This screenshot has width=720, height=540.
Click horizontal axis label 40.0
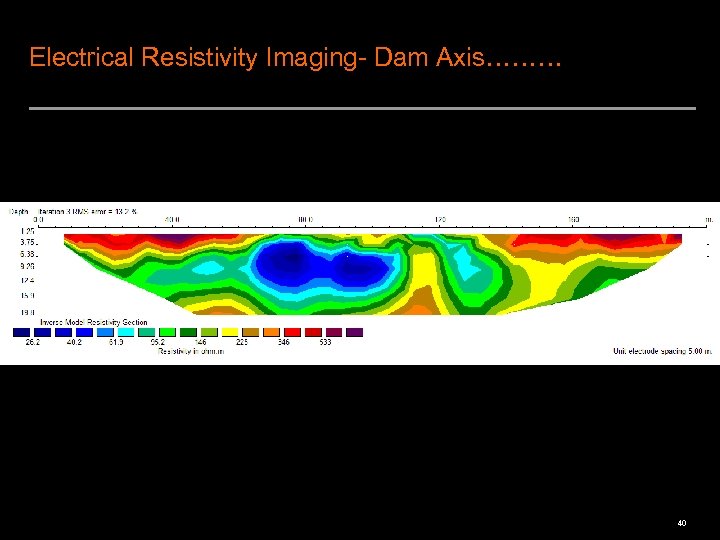[172, 220]
